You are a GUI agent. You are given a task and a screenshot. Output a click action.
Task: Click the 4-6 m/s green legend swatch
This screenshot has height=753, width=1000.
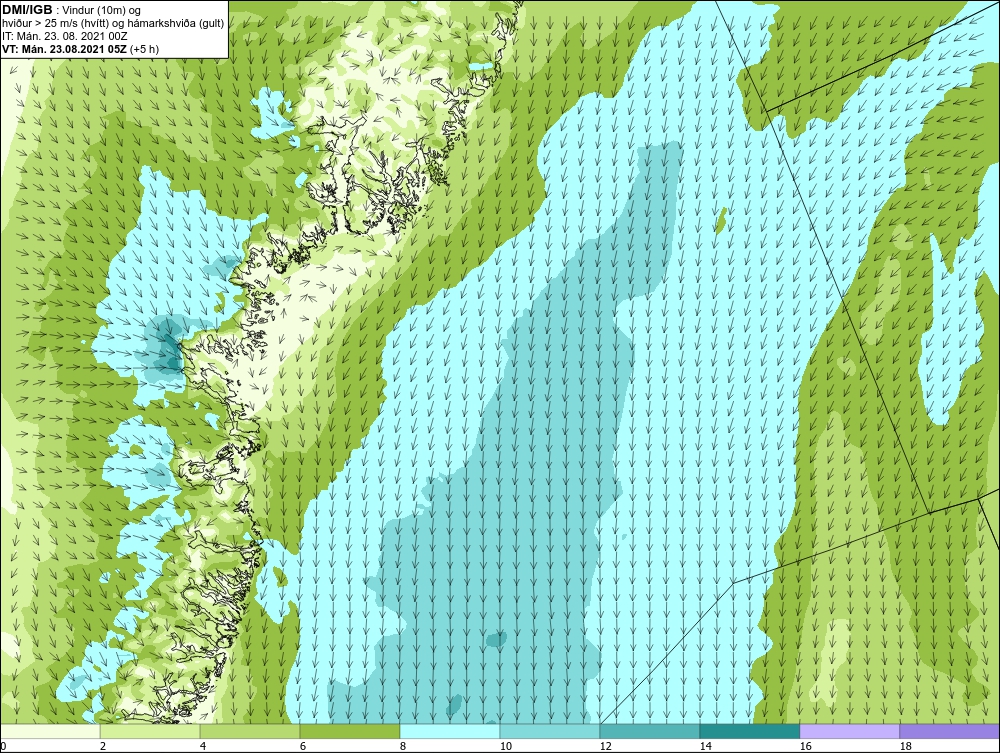tap(250, 731)
